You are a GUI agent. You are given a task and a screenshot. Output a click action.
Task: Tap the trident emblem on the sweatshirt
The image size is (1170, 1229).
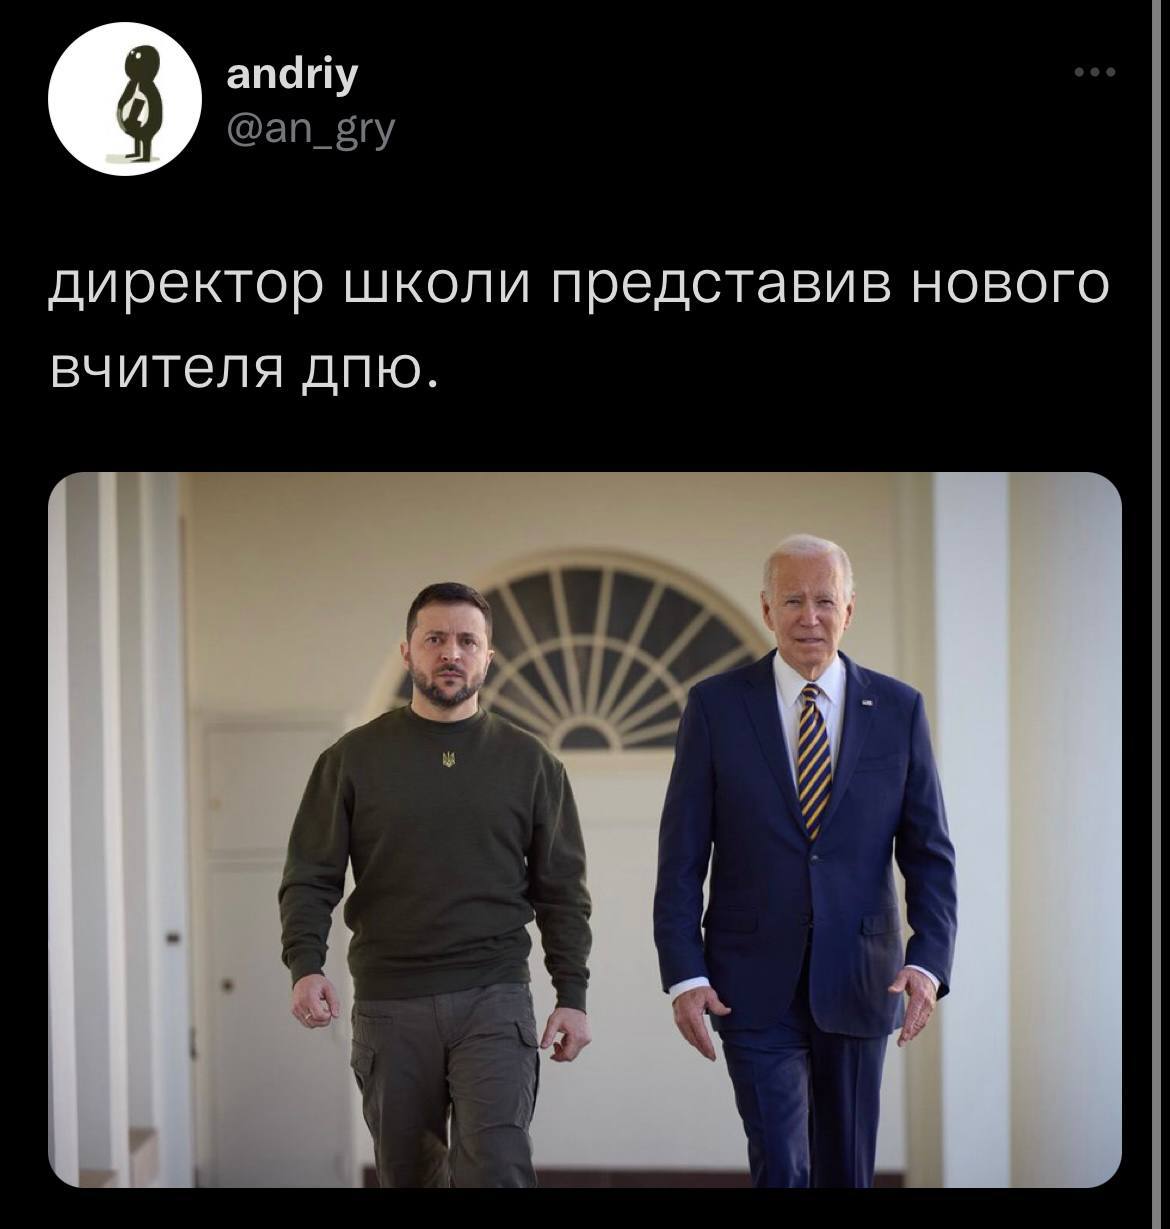(x=448, y=759)
